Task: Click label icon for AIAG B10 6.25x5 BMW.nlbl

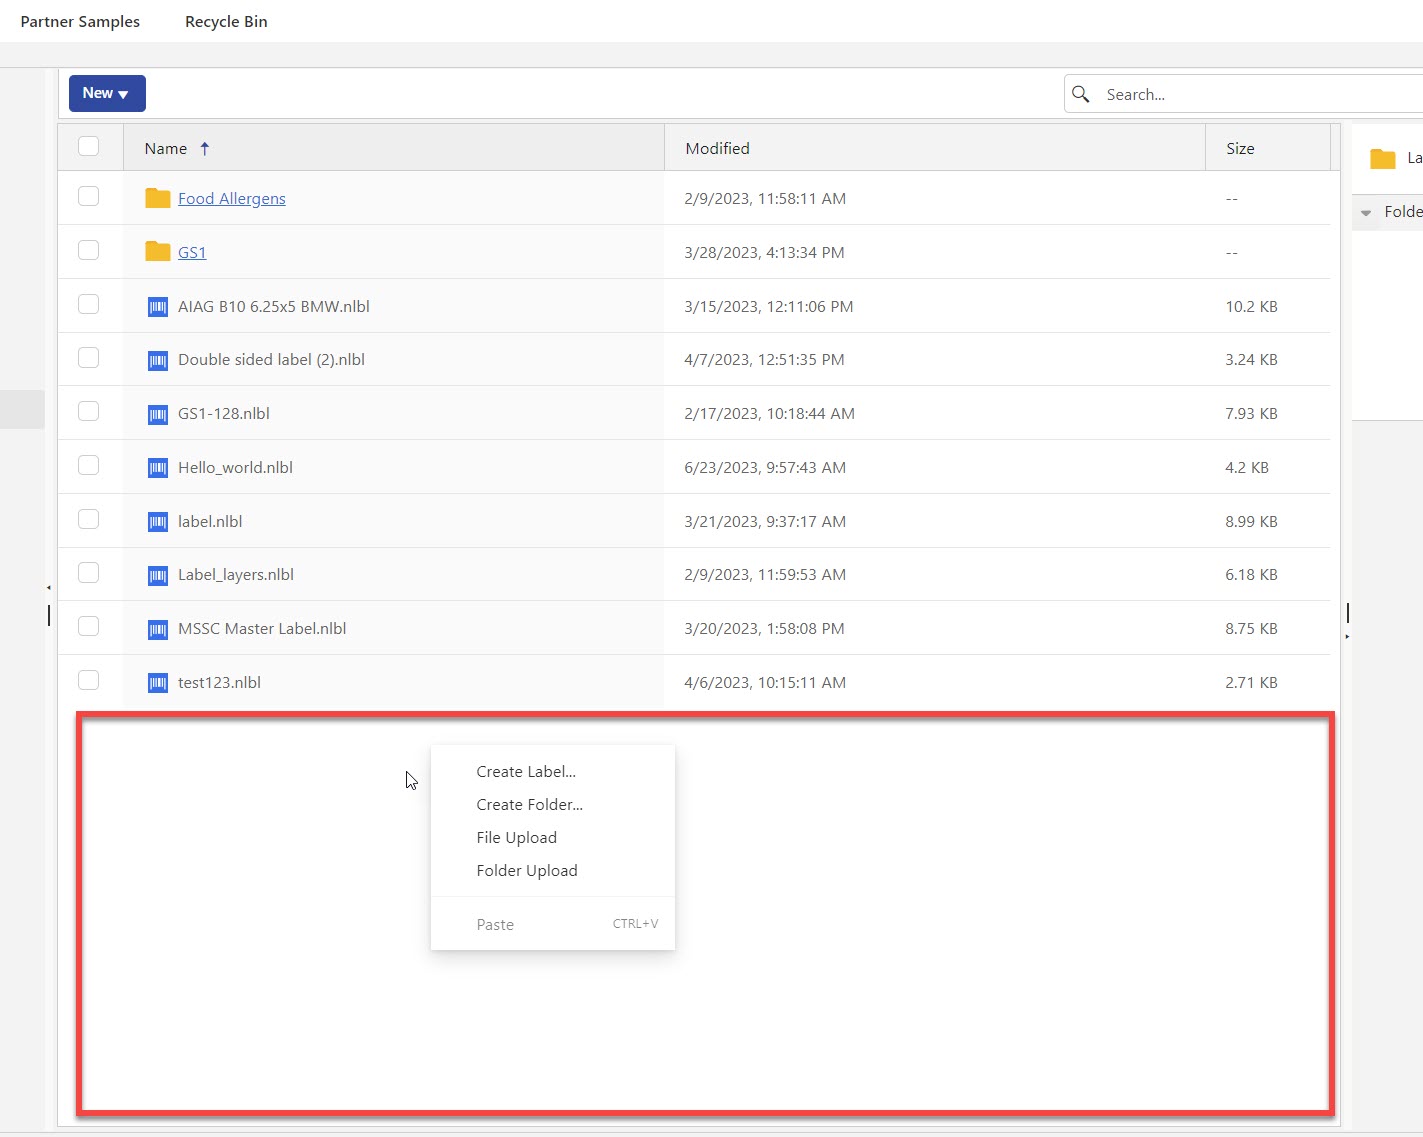Action: (x=157, y=307)
